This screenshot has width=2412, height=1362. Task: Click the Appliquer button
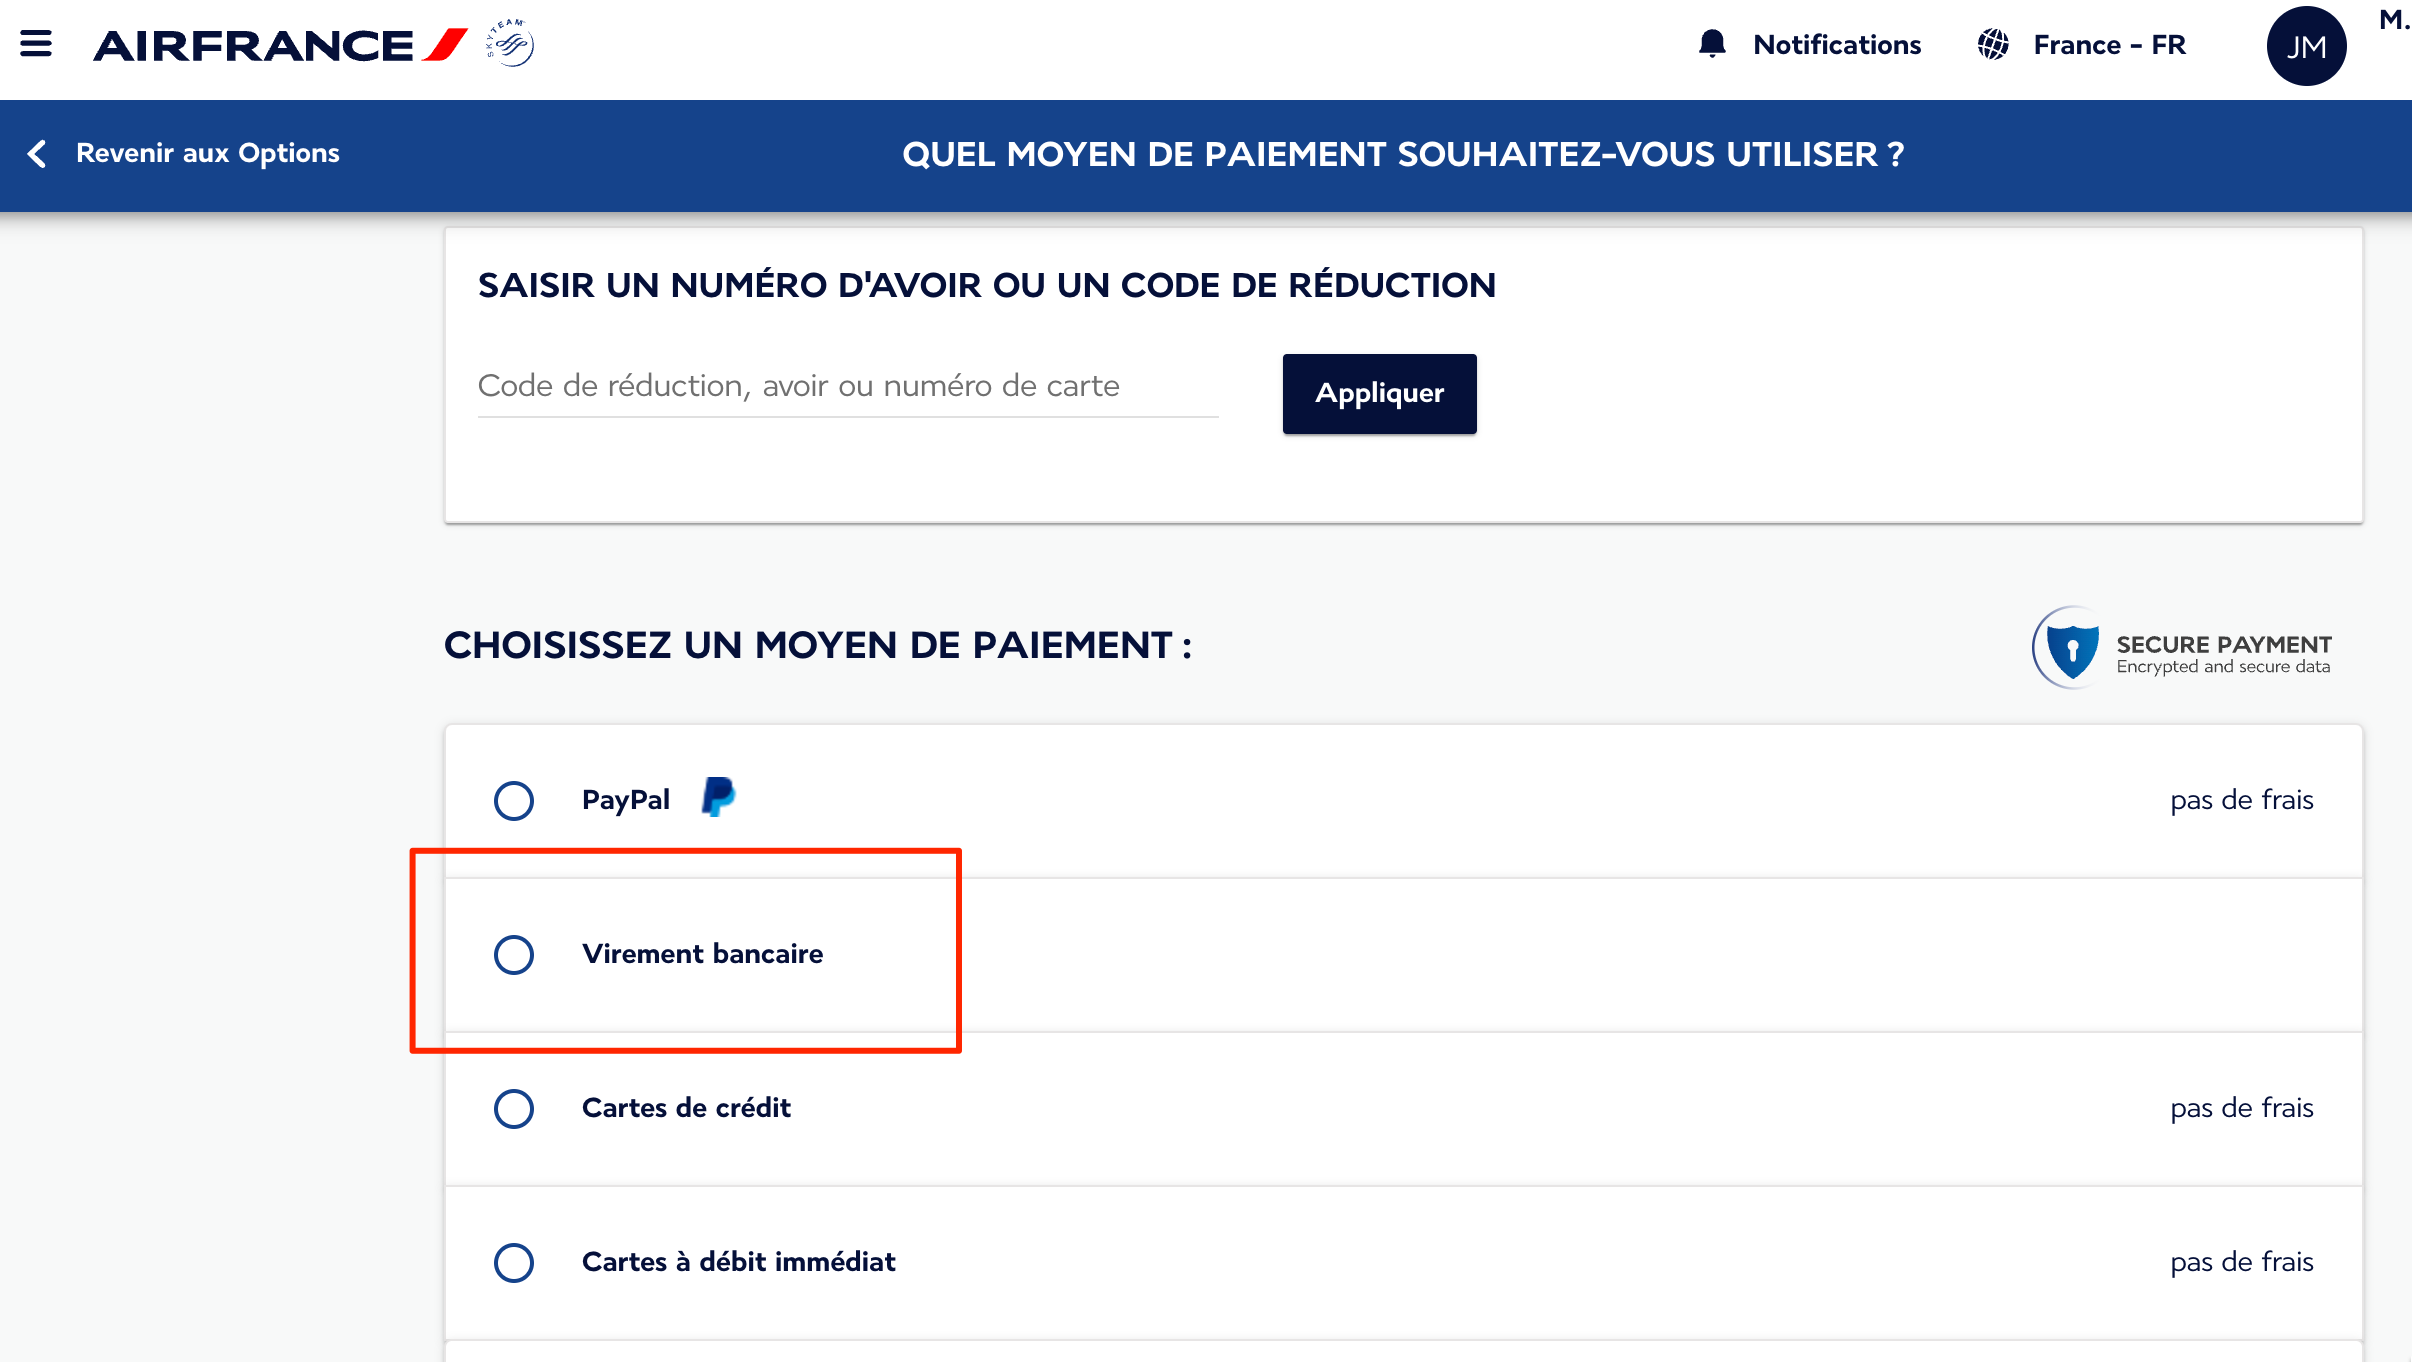[x=1379, y=393]
